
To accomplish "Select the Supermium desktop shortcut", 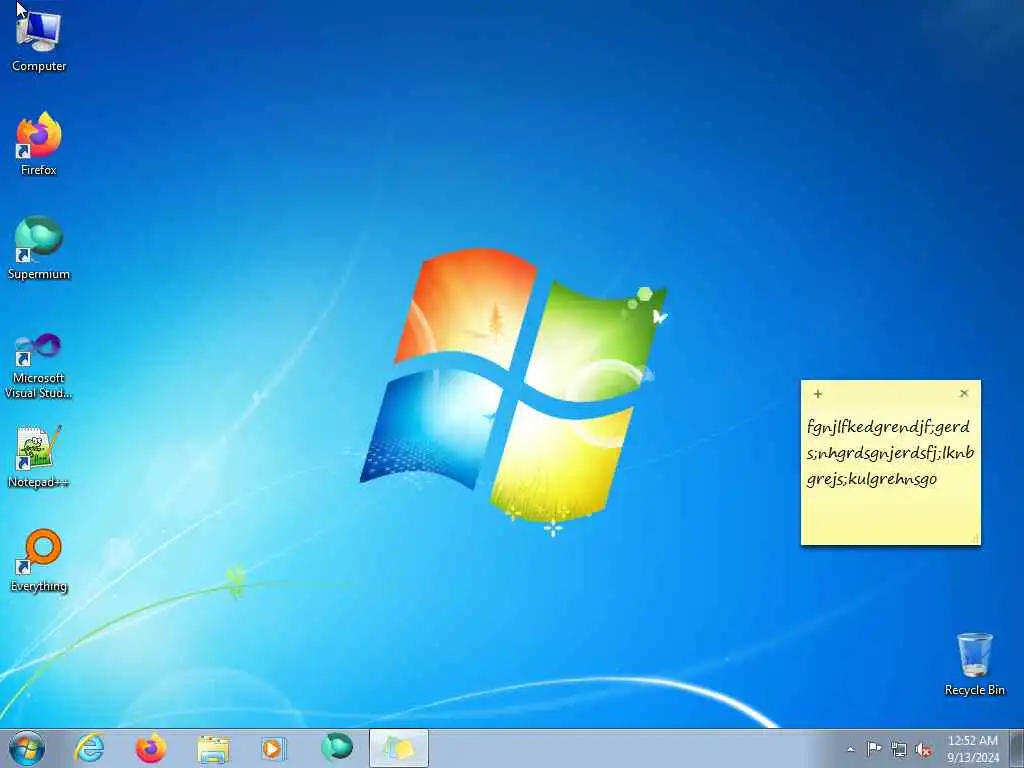I will 39,248.
